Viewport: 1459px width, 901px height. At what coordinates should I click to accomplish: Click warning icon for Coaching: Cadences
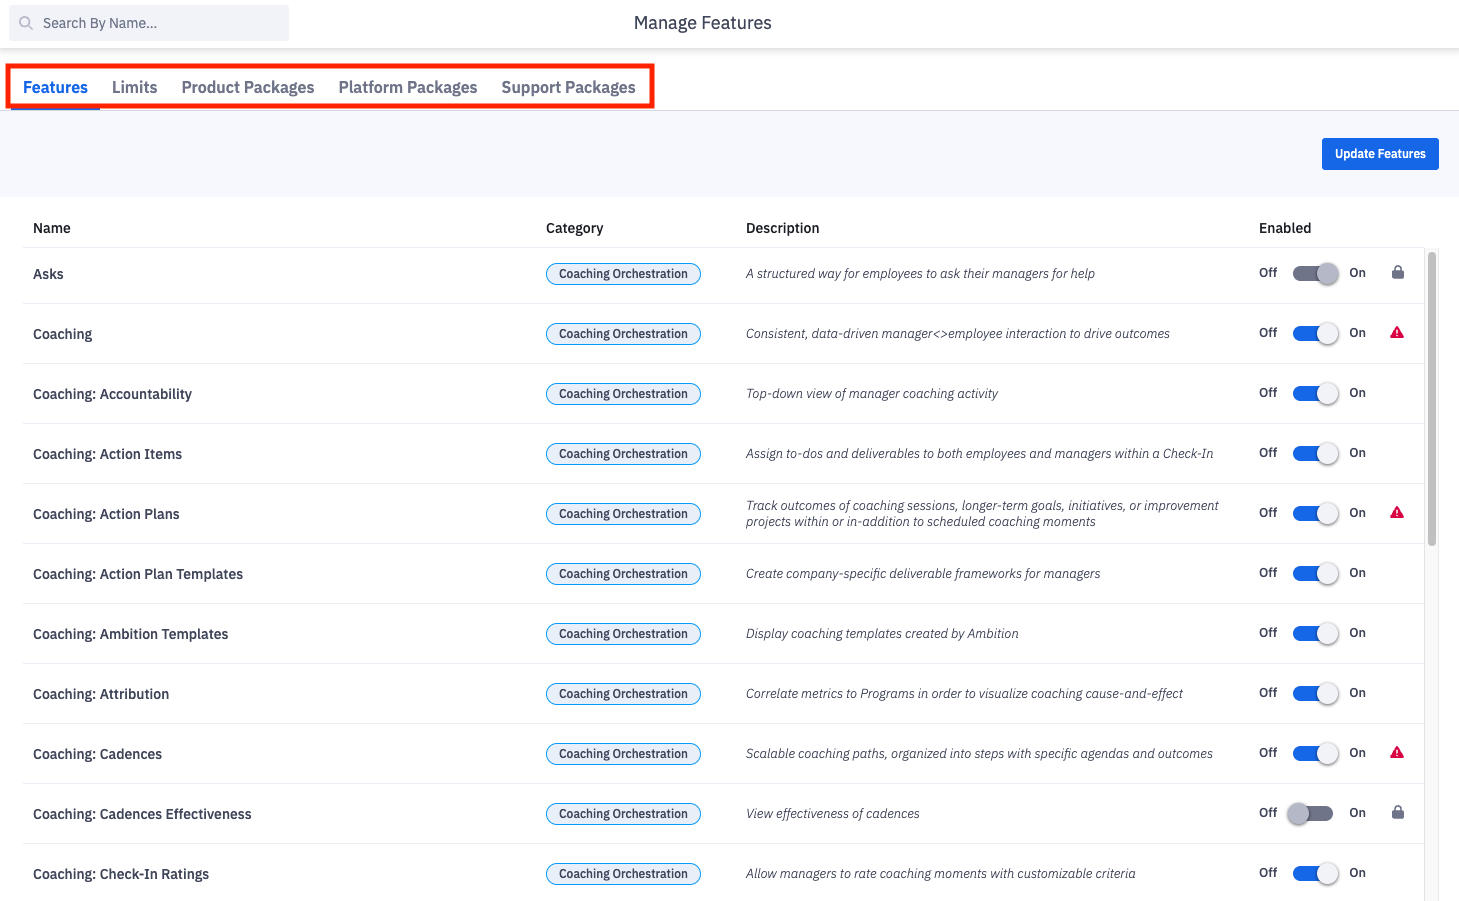pyautogui.click(x=1397, y=753)
